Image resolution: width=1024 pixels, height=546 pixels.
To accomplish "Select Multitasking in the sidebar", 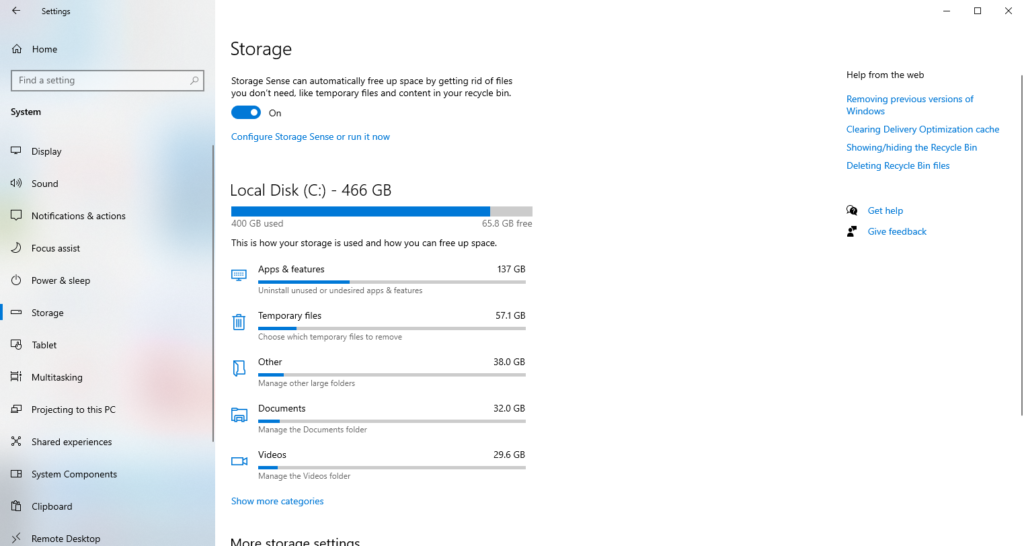I will [x=56, y=377].
